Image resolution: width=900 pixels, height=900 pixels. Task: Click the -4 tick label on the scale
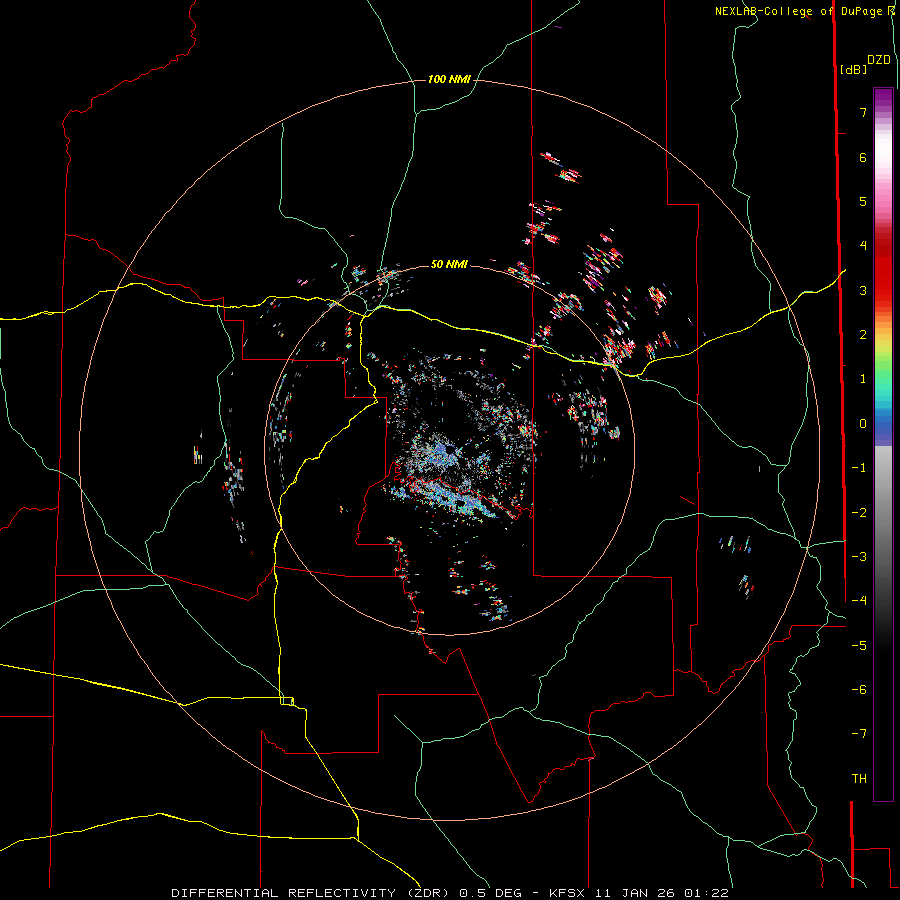click(x=859, y=601)
